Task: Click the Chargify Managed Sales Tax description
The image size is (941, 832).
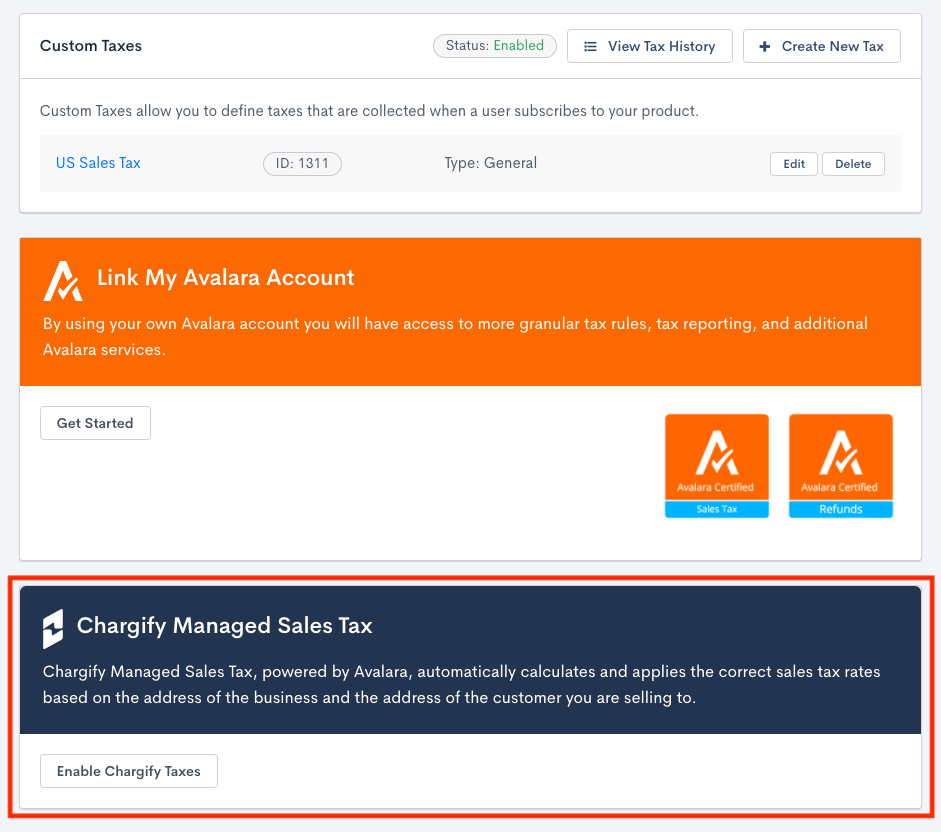Action: (461, 684)
